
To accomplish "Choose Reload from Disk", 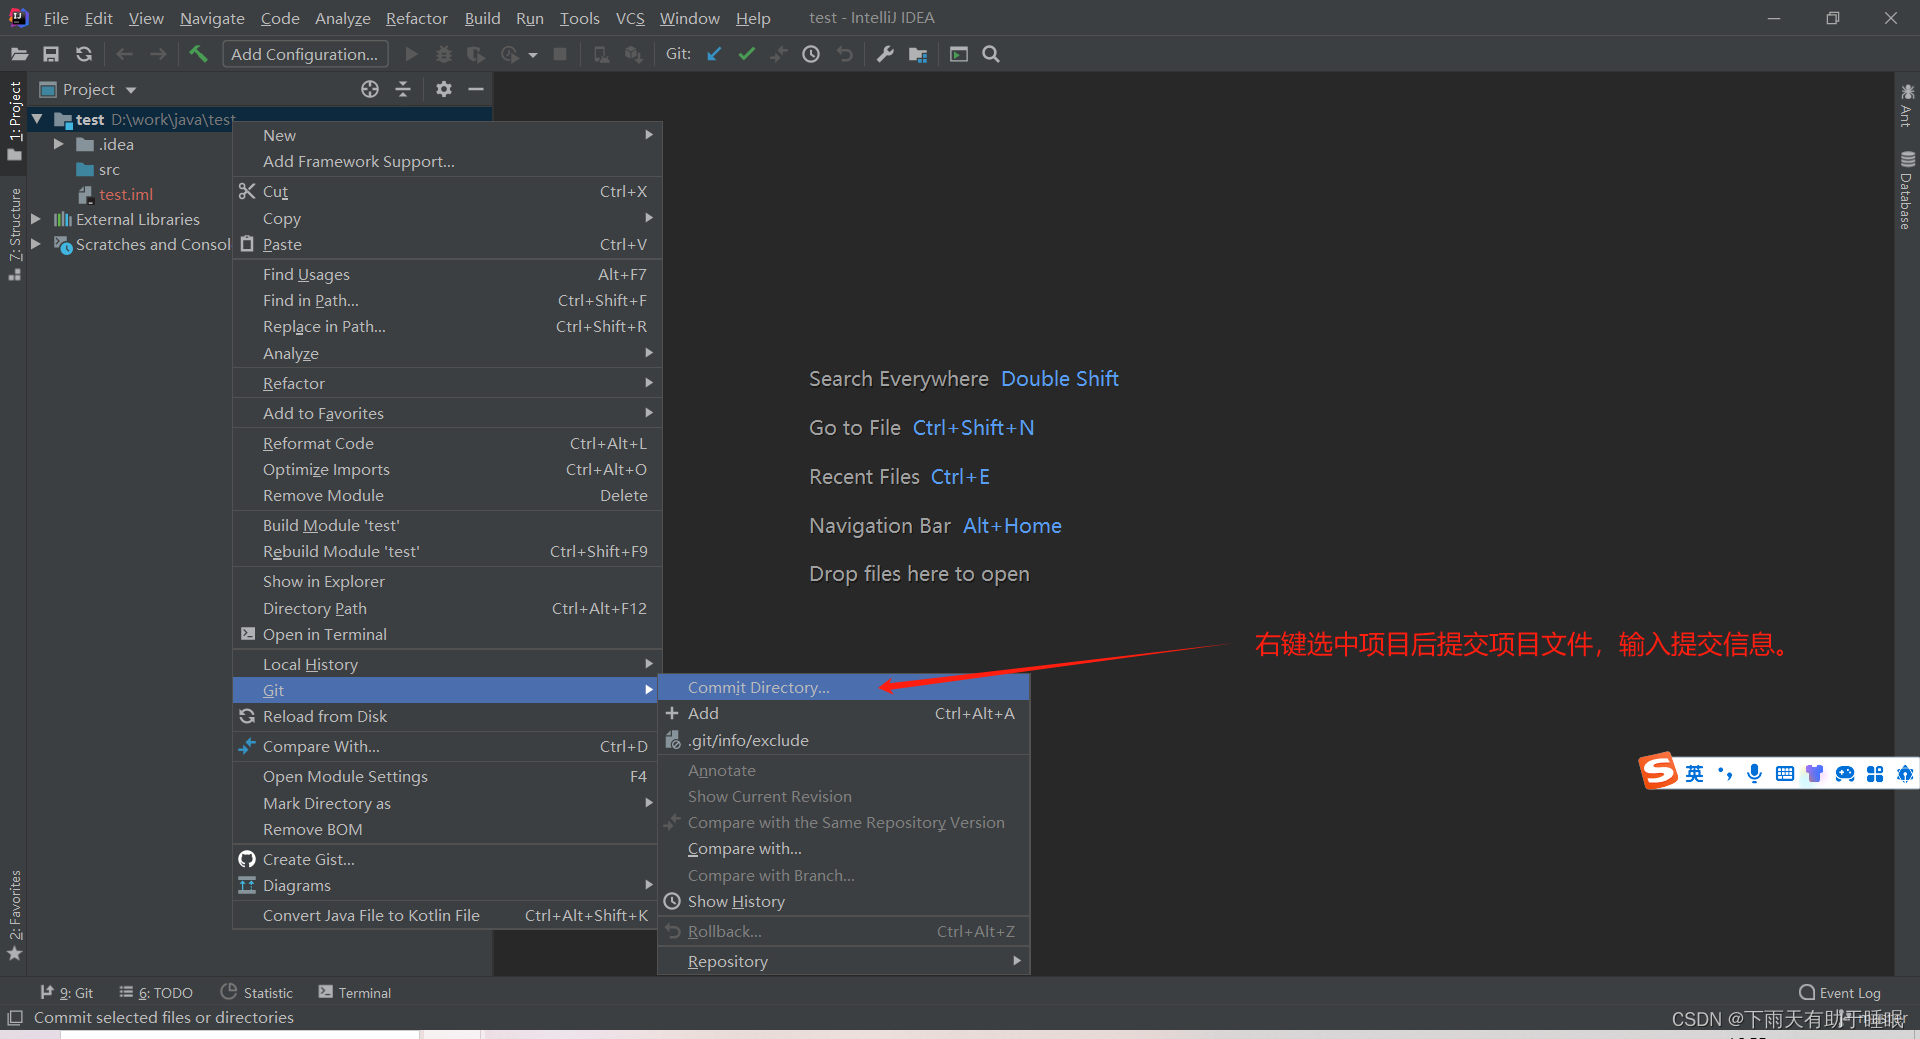I will point(447,716).
